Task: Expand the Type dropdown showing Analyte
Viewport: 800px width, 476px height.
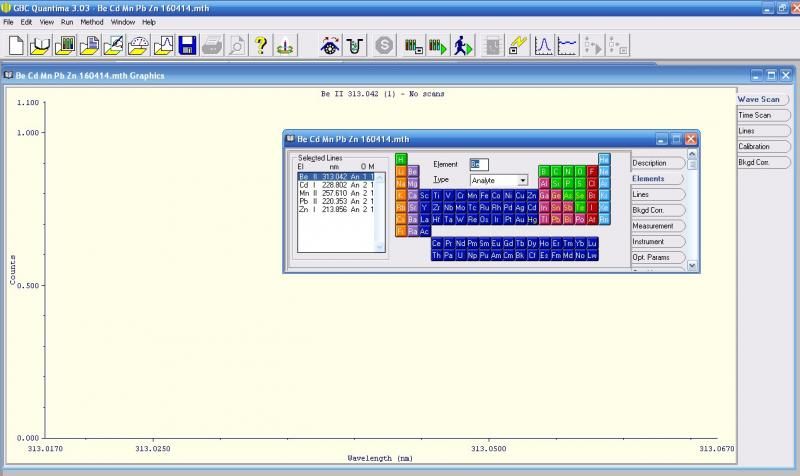Action: (x=522, y=181)
